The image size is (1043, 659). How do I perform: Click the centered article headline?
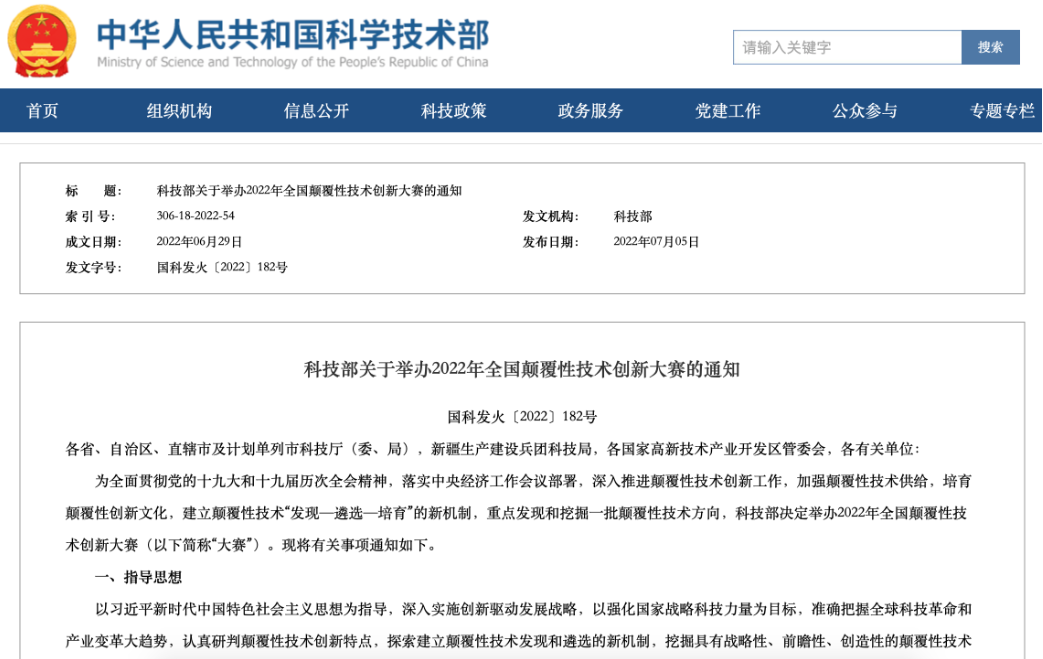coord(521,370)
